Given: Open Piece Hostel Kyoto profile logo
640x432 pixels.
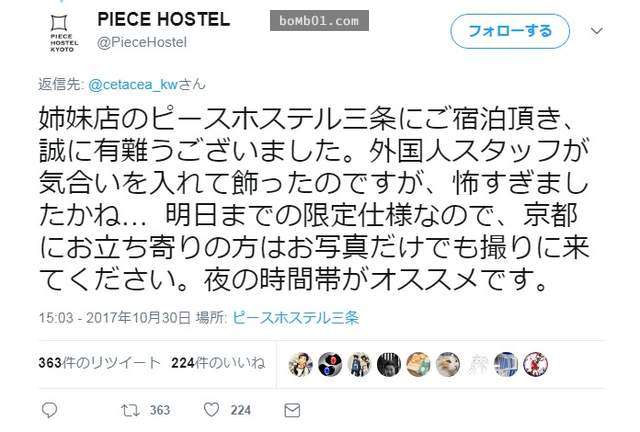Looking at the screenshot, I should [x=63, y=33].
